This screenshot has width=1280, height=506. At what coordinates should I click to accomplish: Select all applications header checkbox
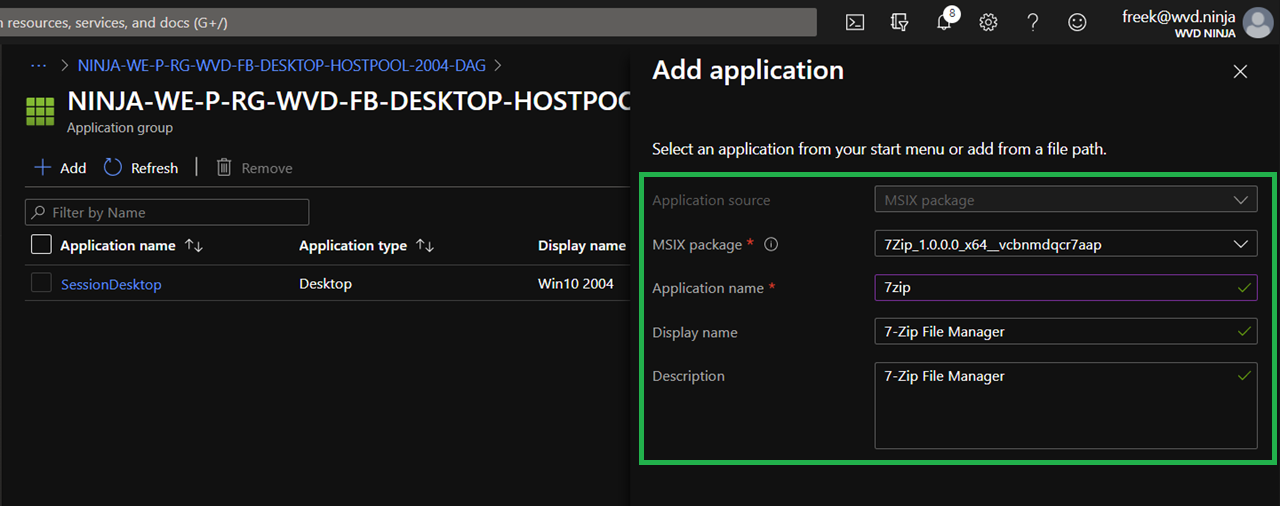(x=41, y=244)
